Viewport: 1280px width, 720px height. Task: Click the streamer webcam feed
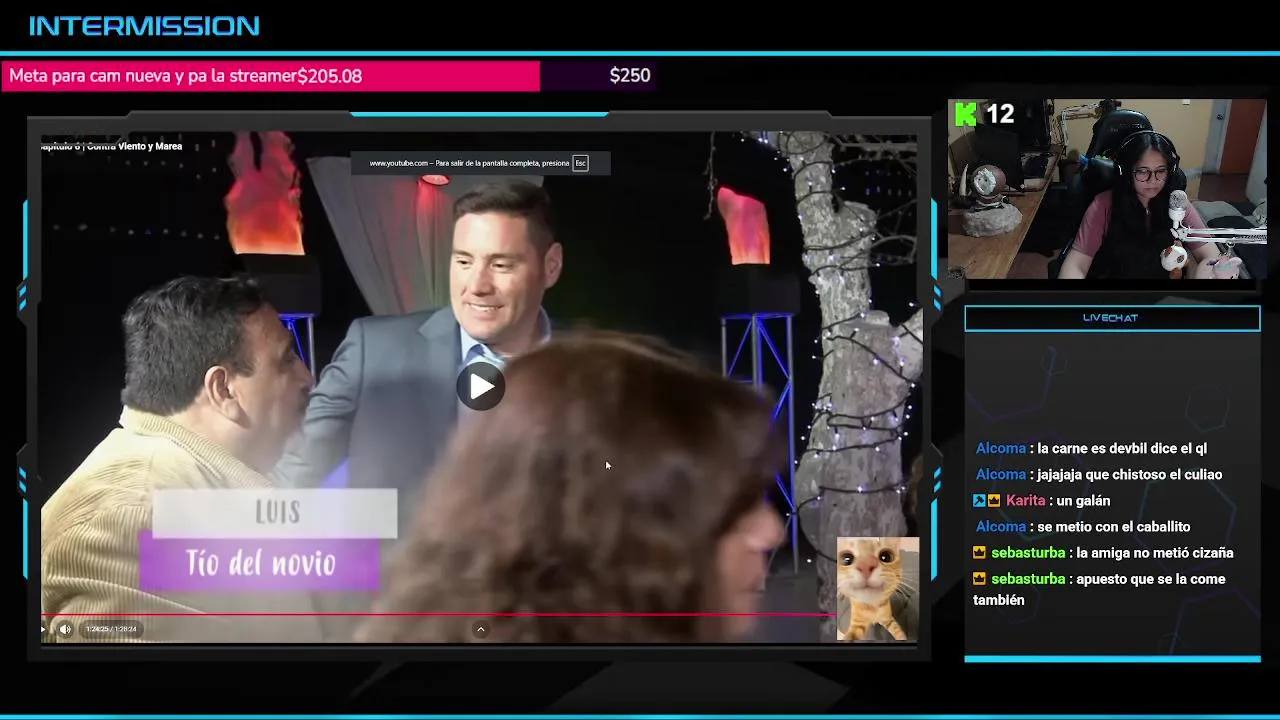pos(1107,189)
